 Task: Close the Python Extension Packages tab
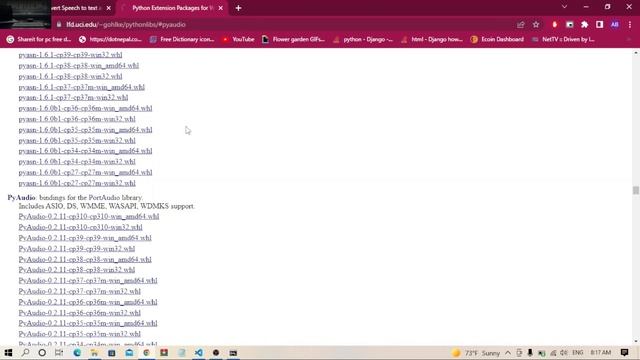click(x=220, y=8)
